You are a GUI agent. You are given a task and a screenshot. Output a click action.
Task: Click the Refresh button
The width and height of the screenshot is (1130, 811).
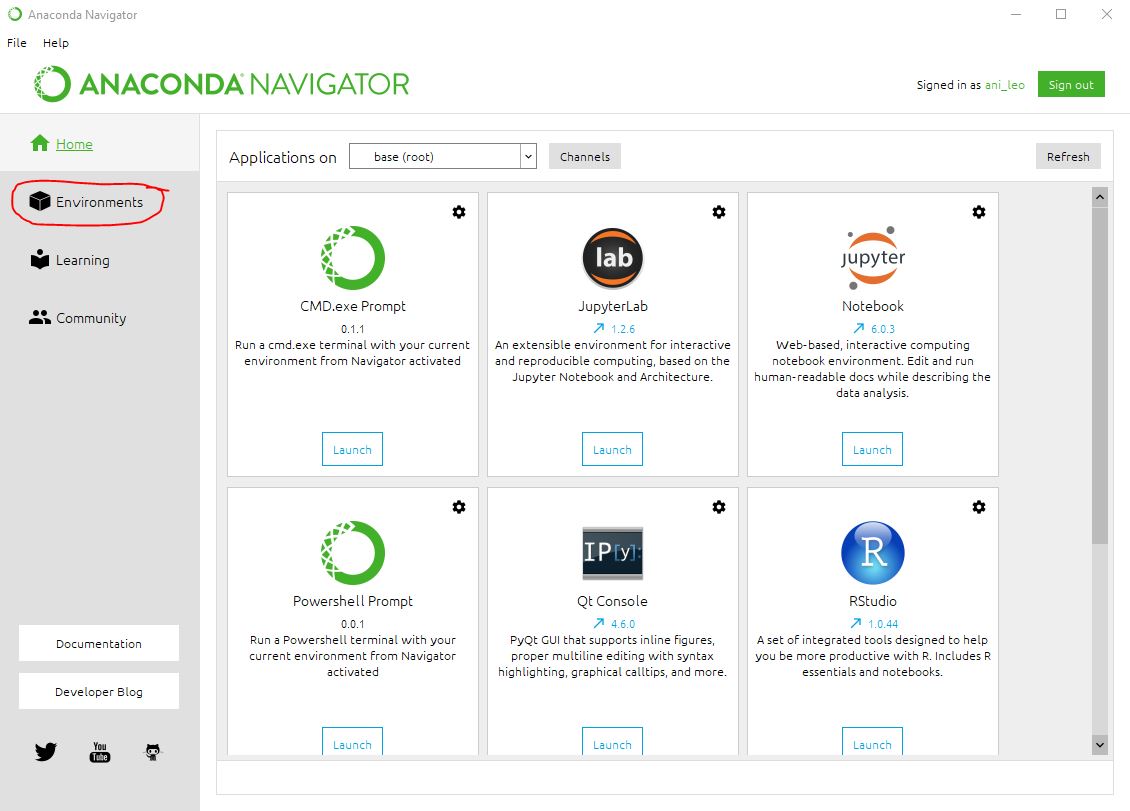click(x=1068, y=156)
